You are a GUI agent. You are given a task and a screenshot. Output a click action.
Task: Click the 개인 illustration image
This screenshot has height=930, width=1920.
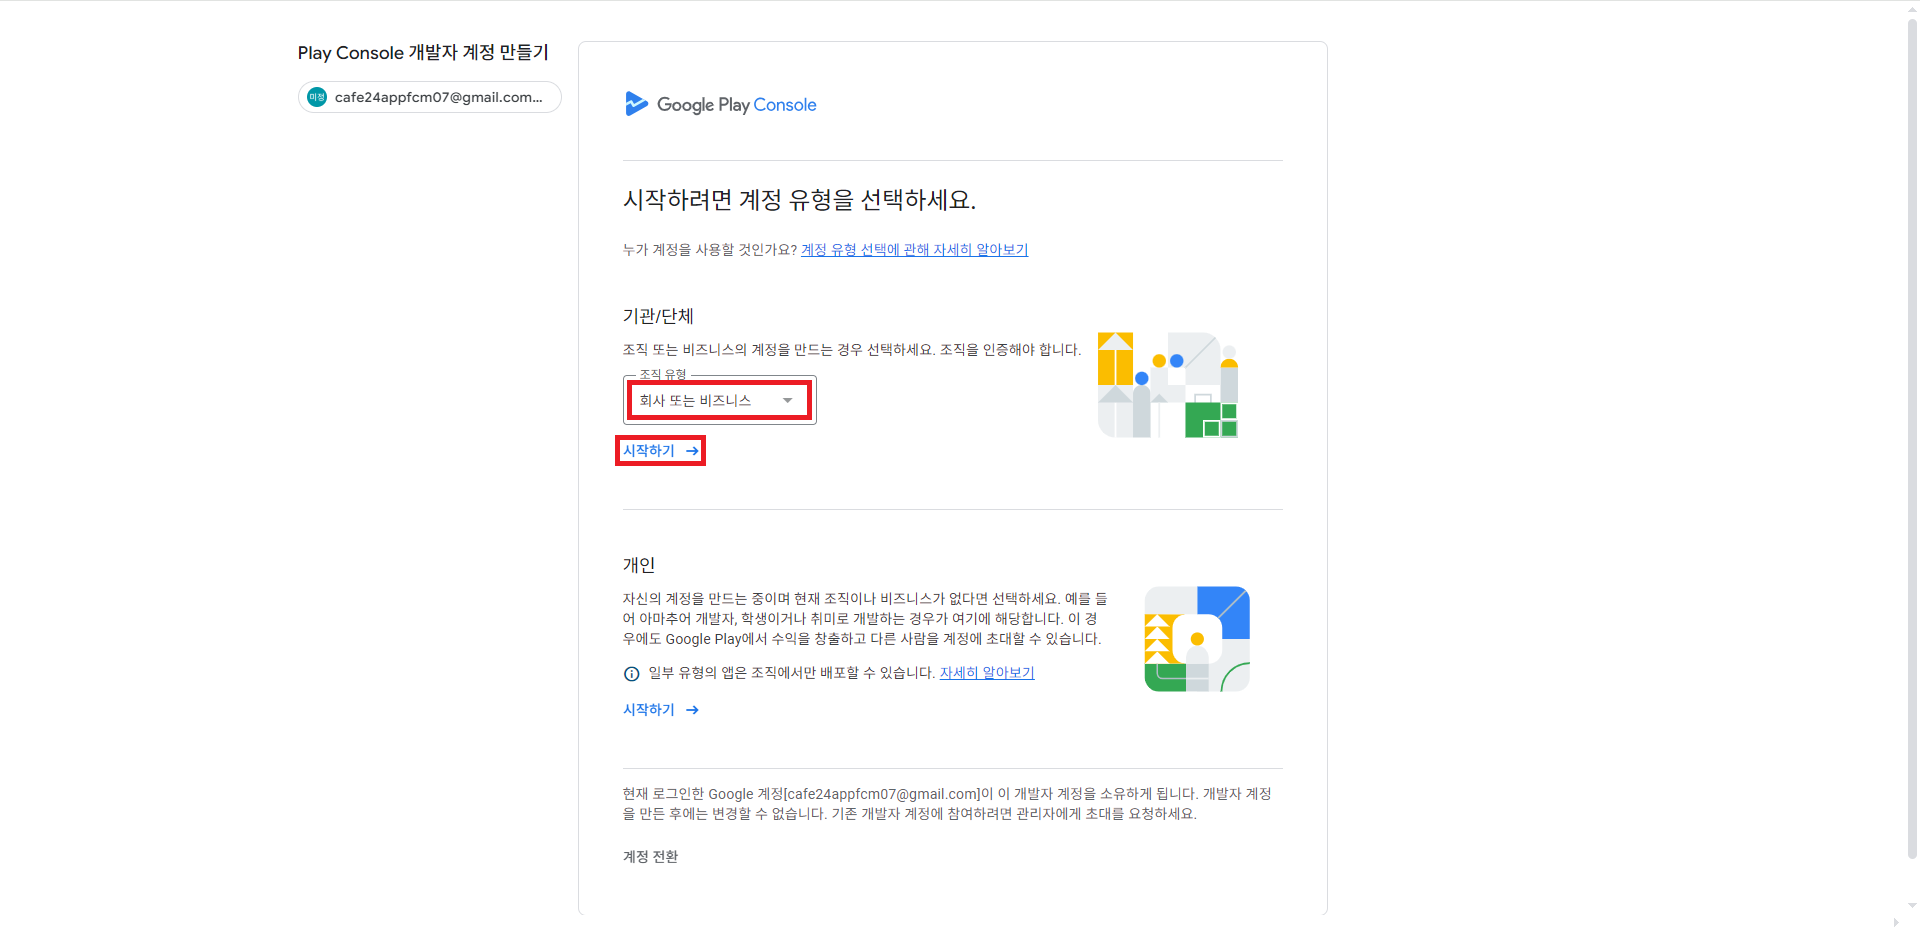(x=1197, y=639)
